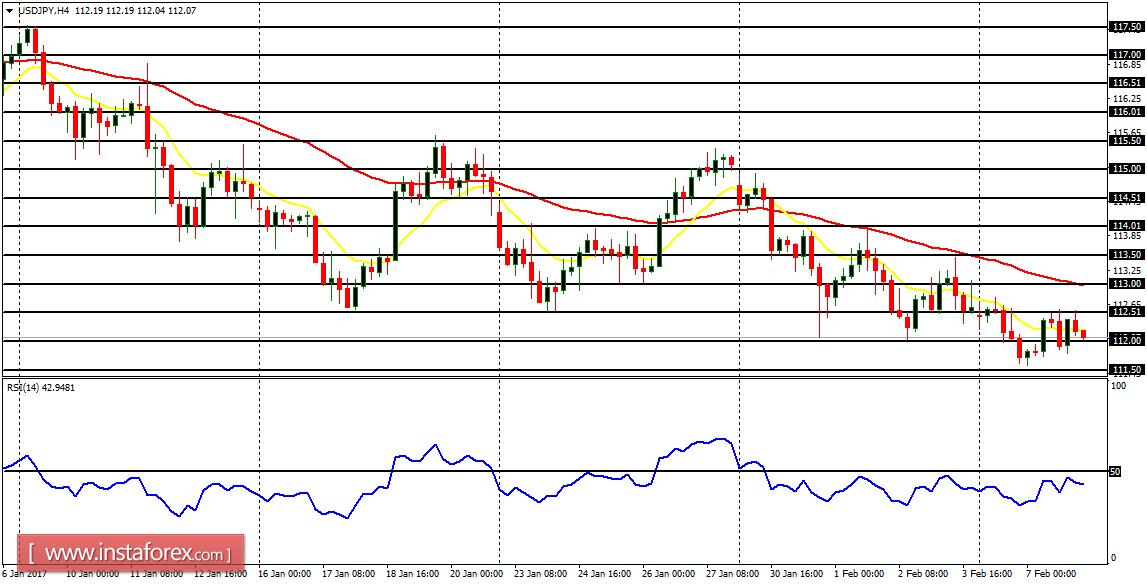Click the 115.00 price level label
Screen dimensions: 1147x585
point(1127,170)
